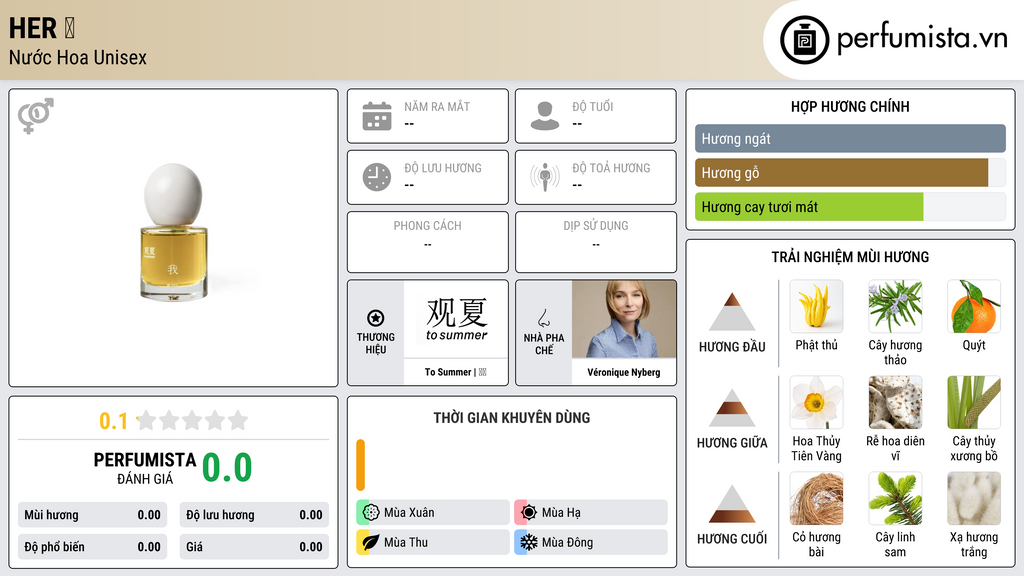Click the green Perfumista 0.0 rating
Image resolution: width=1024 pixels, height=576 pixels.
tap(227, 468)
